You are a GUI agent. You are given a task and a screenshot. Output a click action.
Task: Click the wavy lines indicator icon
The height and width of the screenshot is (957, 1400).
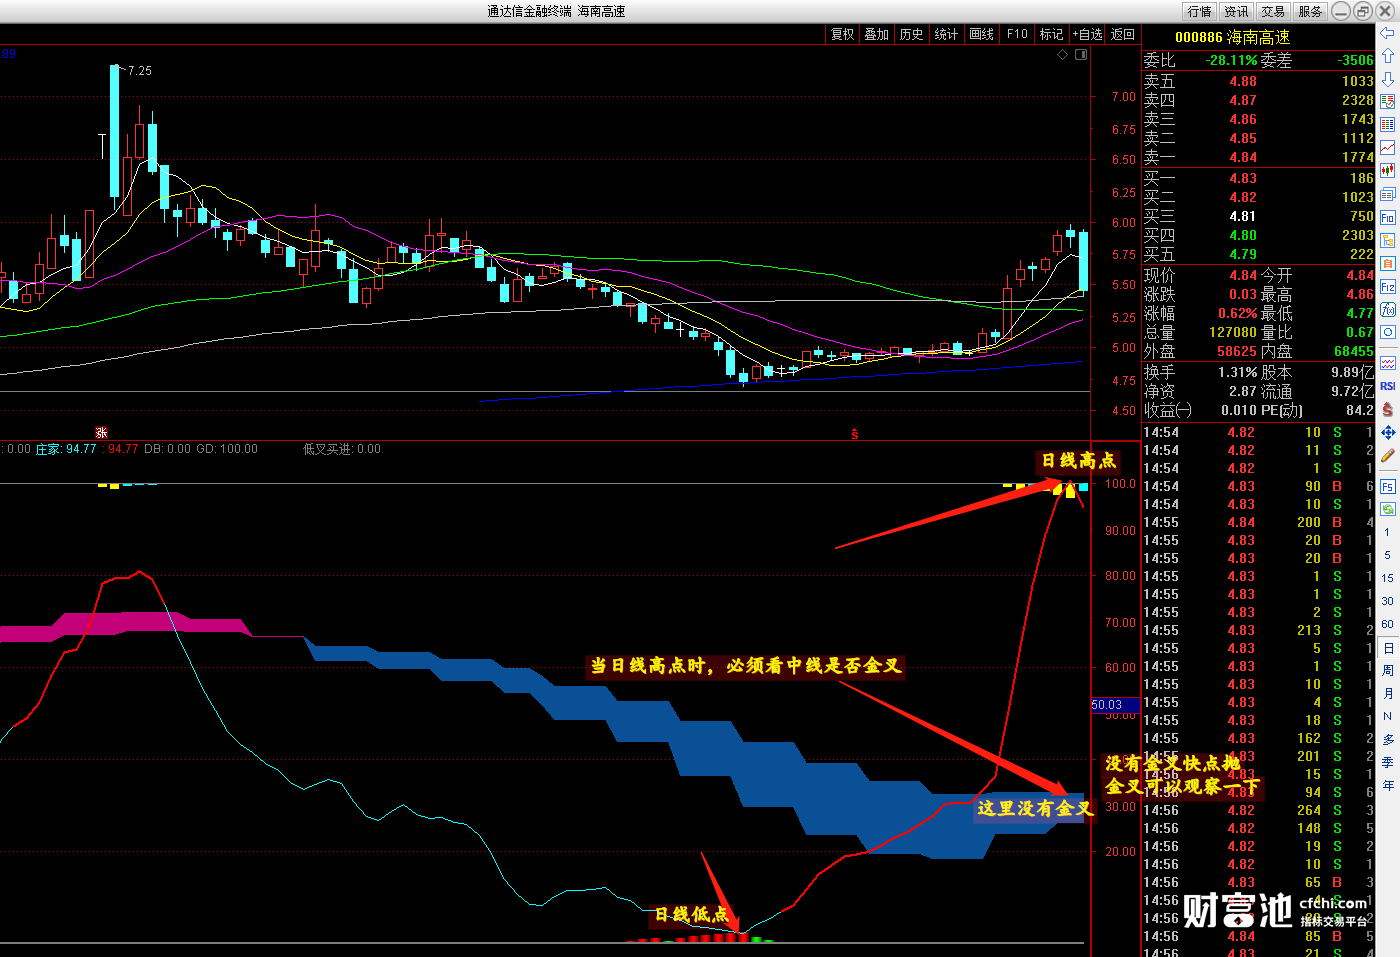pos(1387,363)
